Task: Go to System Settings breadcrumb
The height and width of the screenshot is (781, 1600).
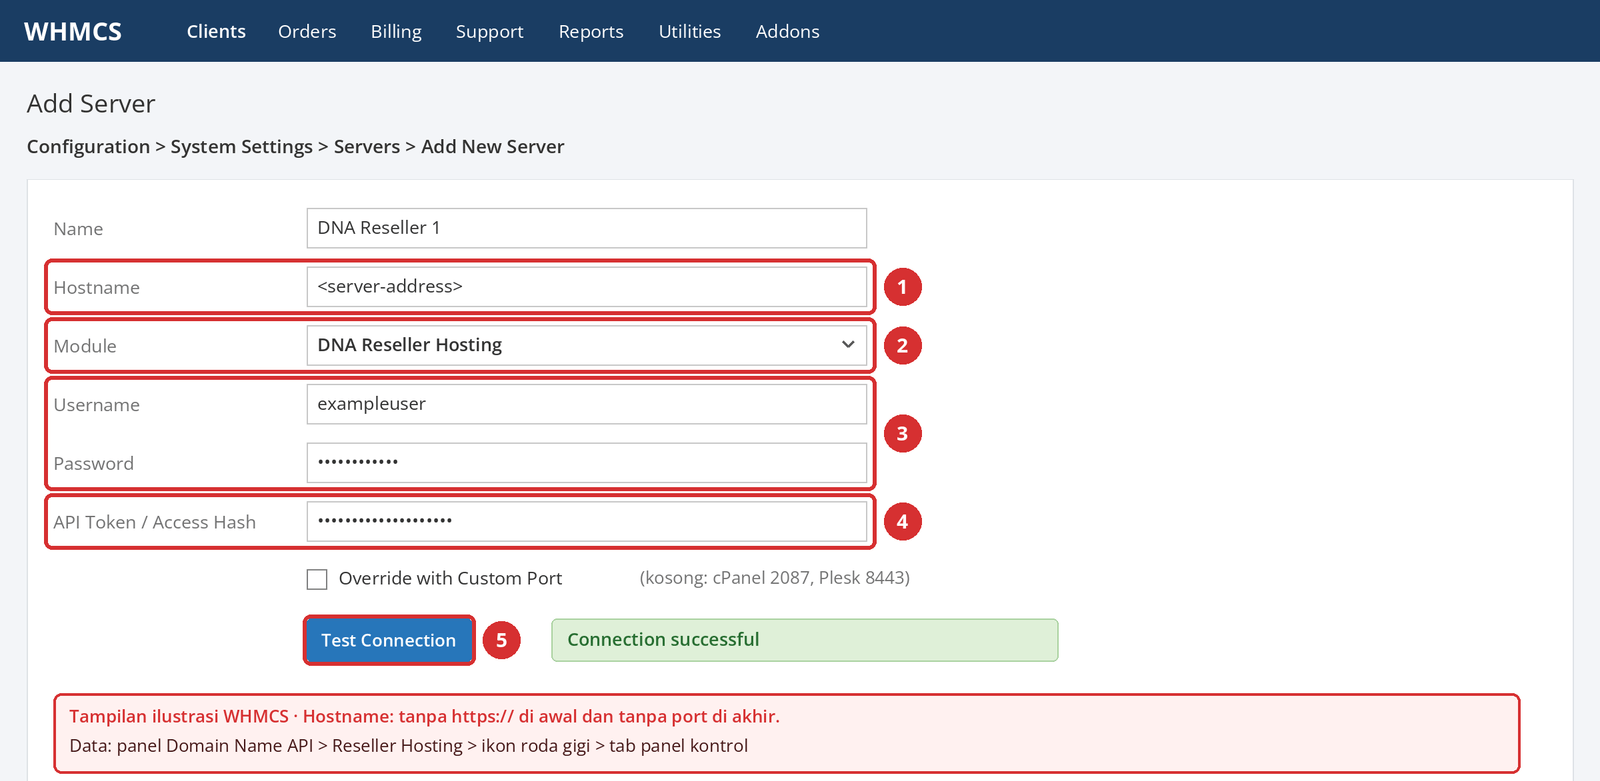Action: (x=242, y=147)
